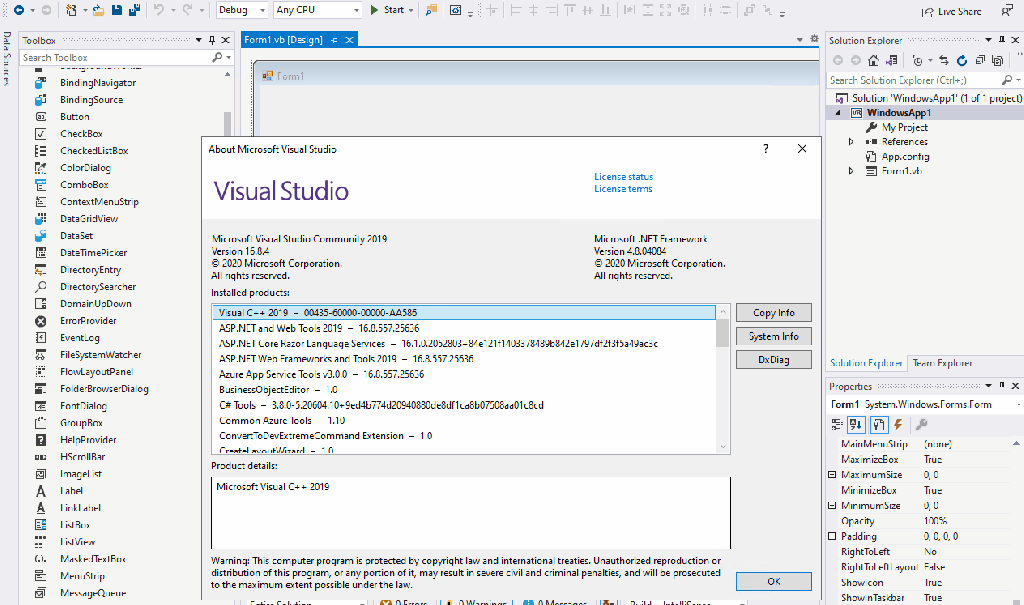Open the Debug configuration dropdown

pos(241,10)
